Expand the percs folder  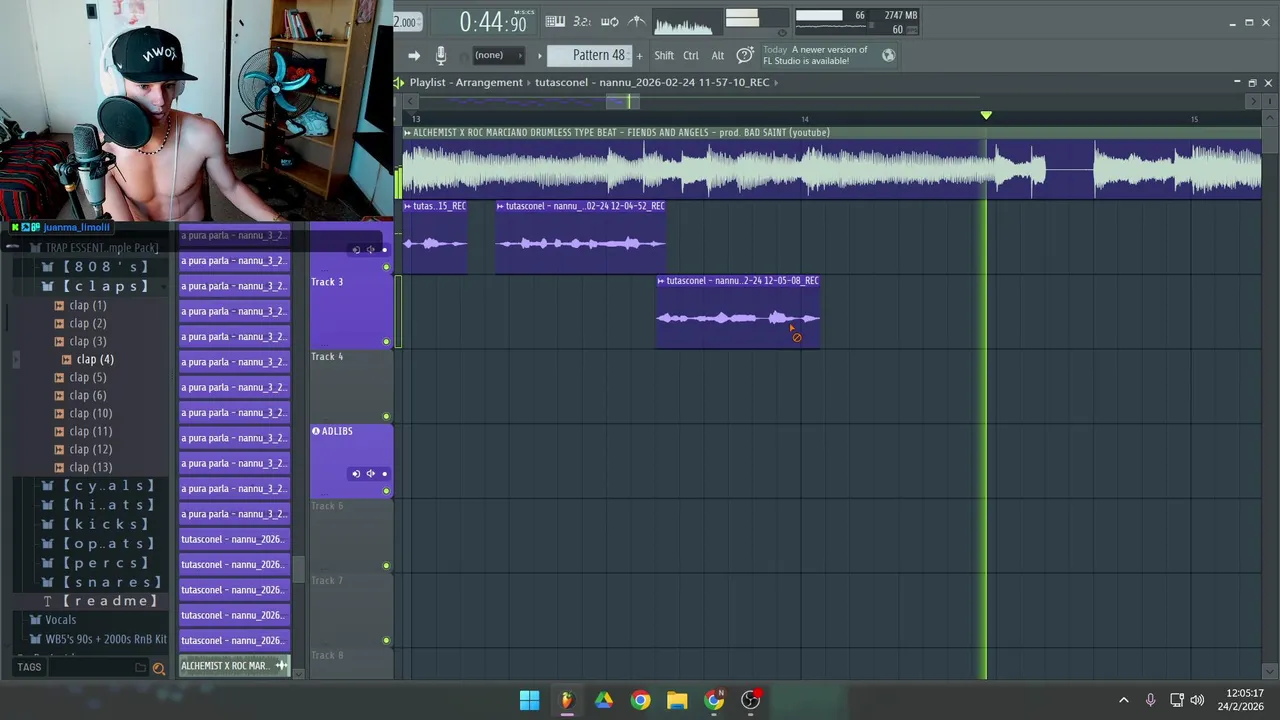click(x=95, y=563)
